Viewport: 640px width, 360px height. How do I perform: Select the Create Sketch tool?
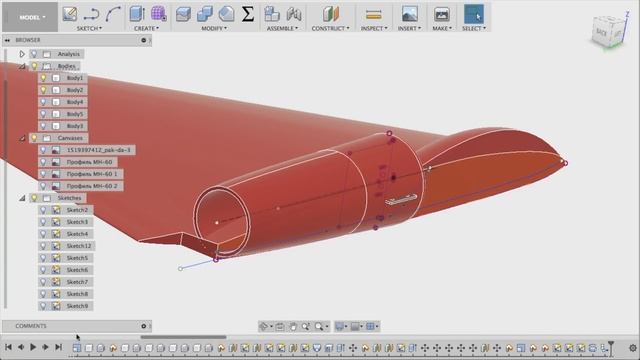[x=70, y=14]
